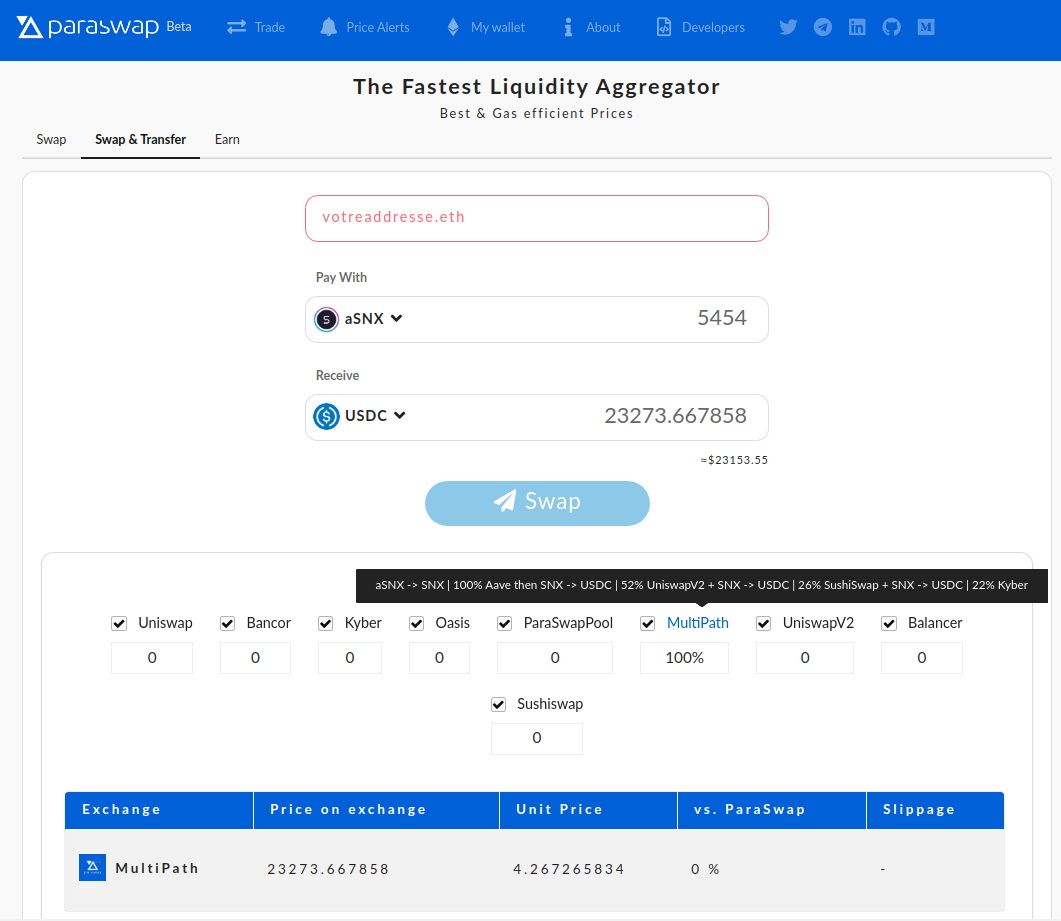Image resolution: width=1061 pixels, height=921 pixels.
Task: Click the ≈$23153.55 estimate text
Action: coord(734,460)
